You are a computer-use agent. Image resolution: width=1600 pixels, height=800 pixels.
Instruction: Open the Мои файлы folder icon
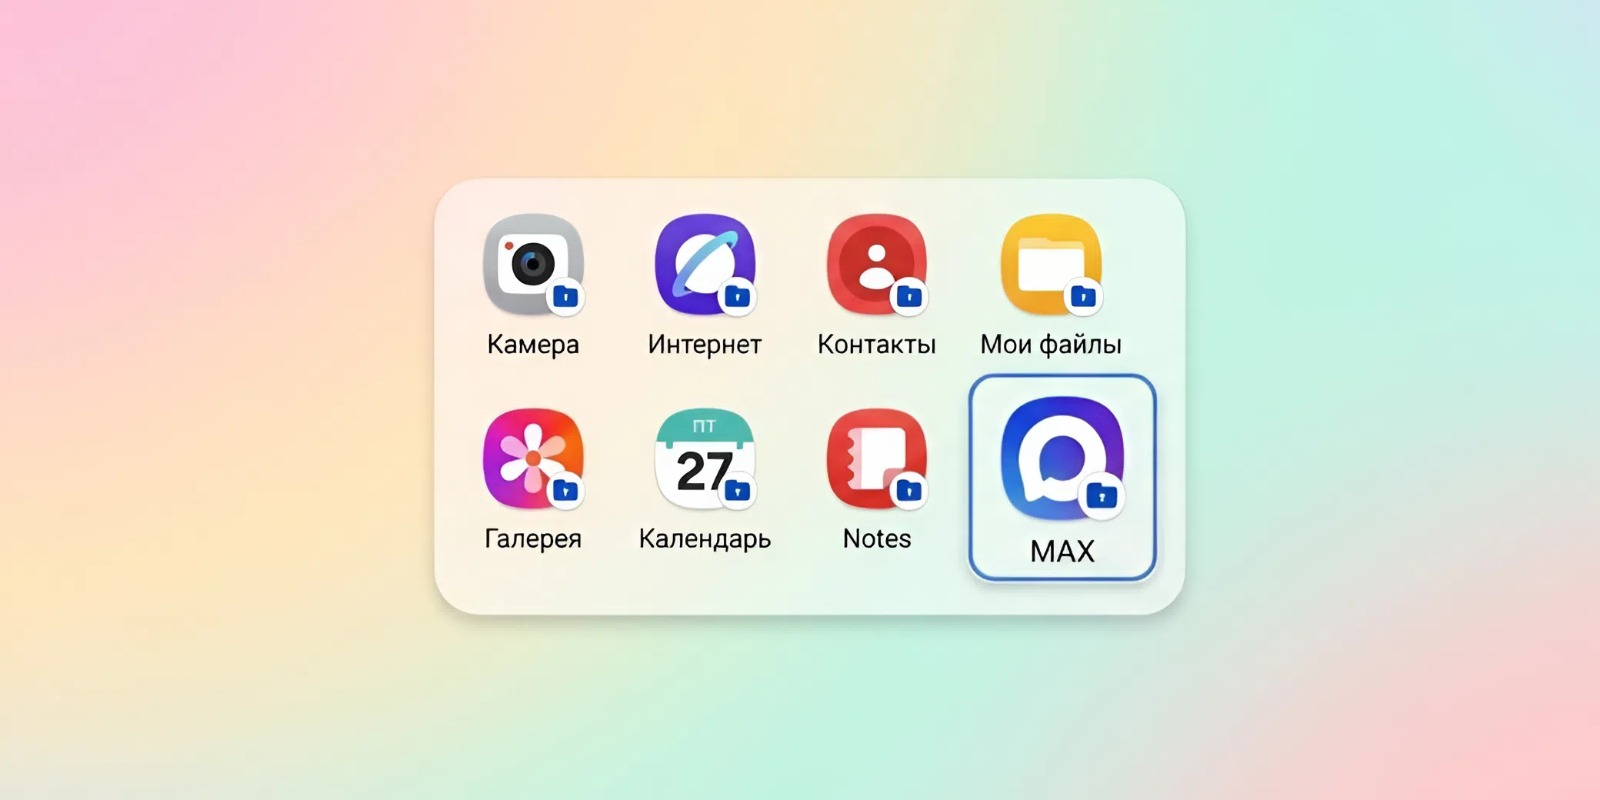point(1050,264)
